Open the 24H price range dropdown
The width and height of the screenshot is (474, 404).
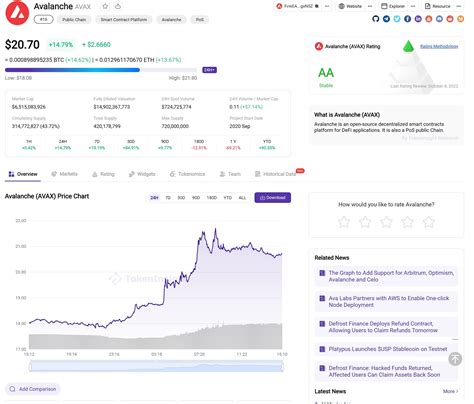pyautogui.click(x=210, y=70)
